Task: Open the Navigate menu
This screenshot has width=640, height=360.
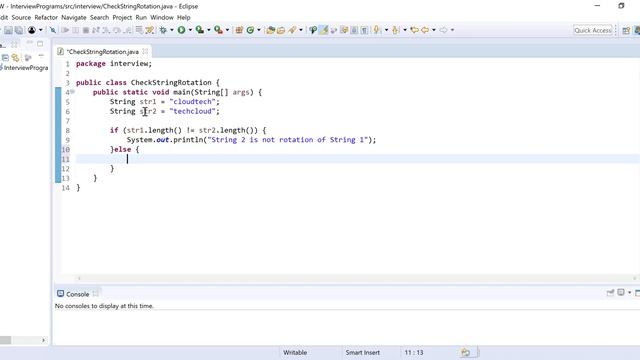Action: tap(74, 18)
